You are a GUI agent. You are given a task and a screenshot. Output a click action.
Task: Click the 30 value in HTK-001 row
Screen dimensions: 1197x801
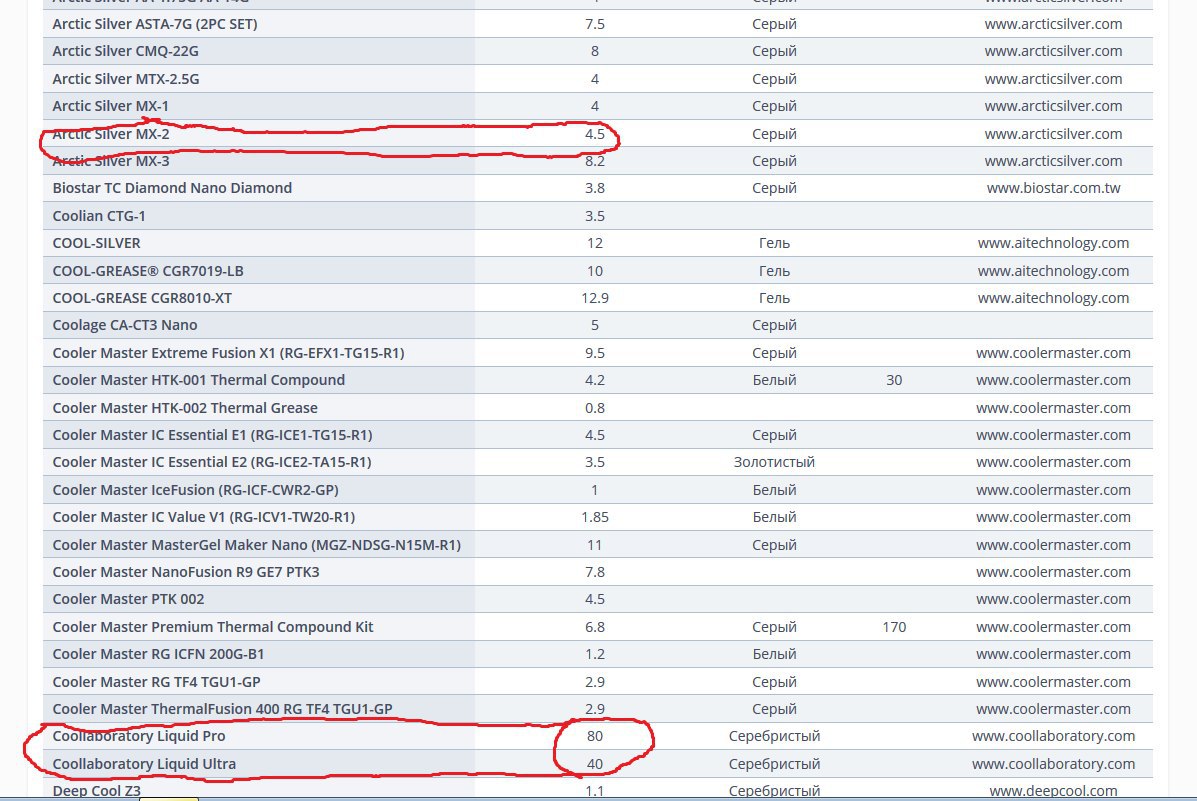(x=894, y=380)
